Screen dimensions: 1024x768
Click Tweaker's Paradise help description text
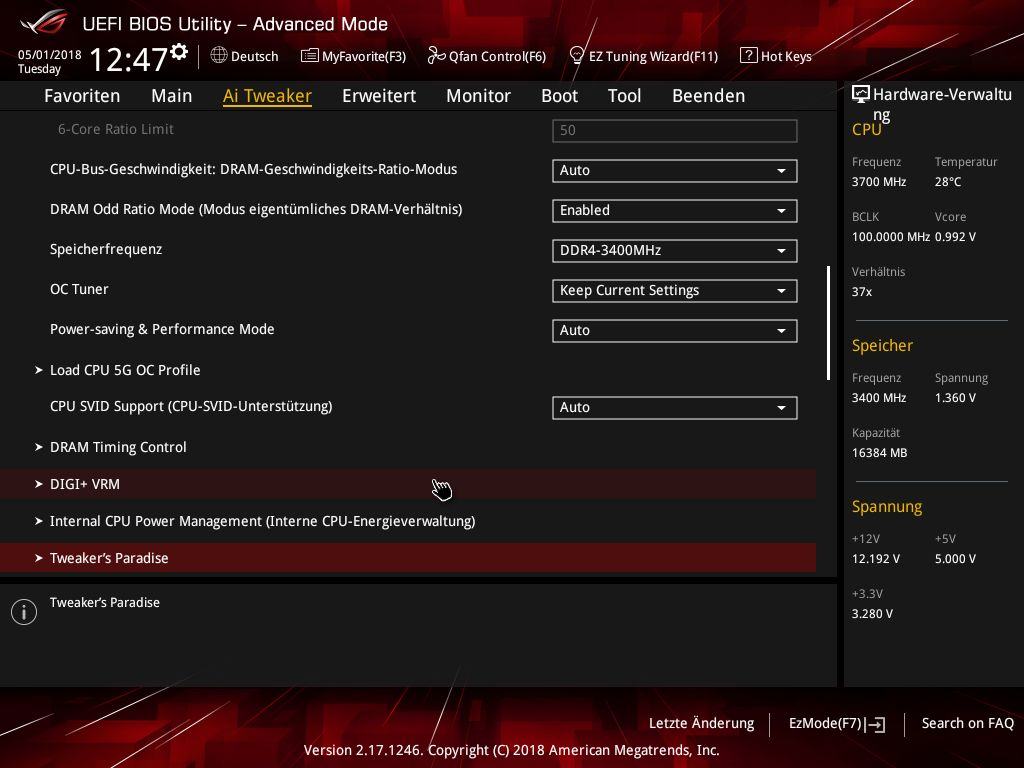(104, 603)
